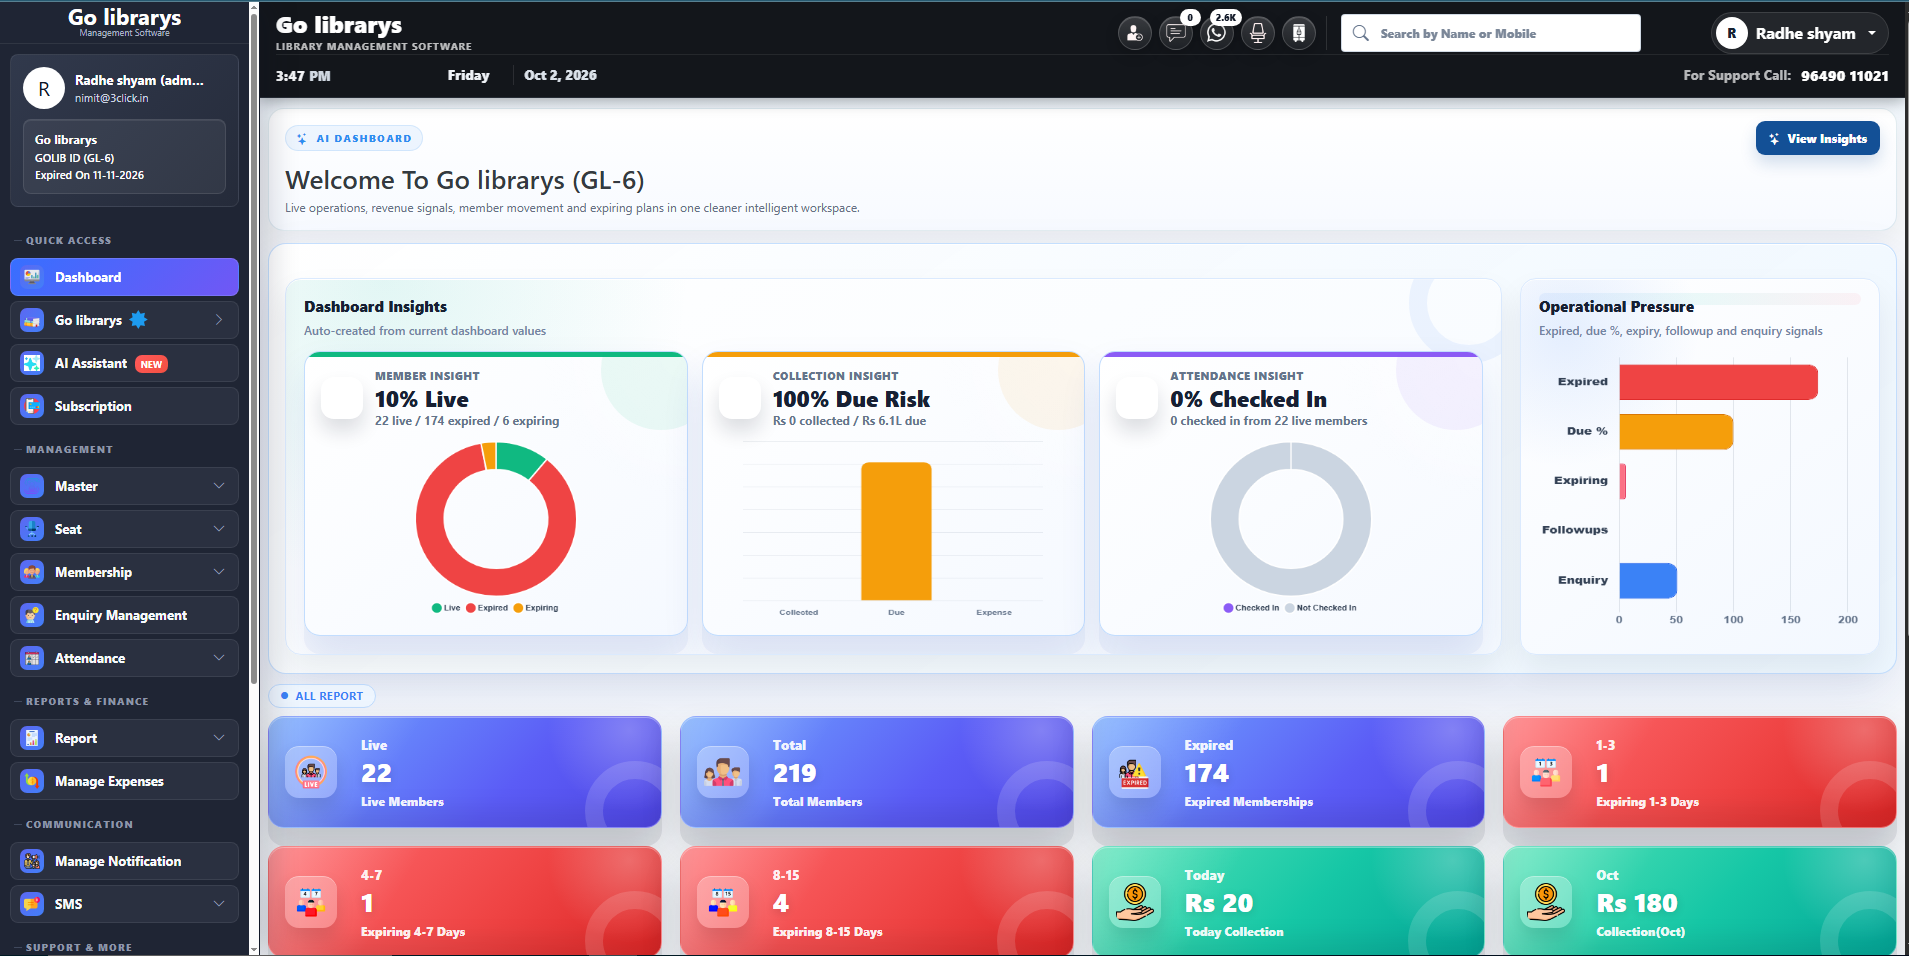The image size is (1909, 956).
Task: Click the Search by Name or Mobile field
Action: (1490, 33)
